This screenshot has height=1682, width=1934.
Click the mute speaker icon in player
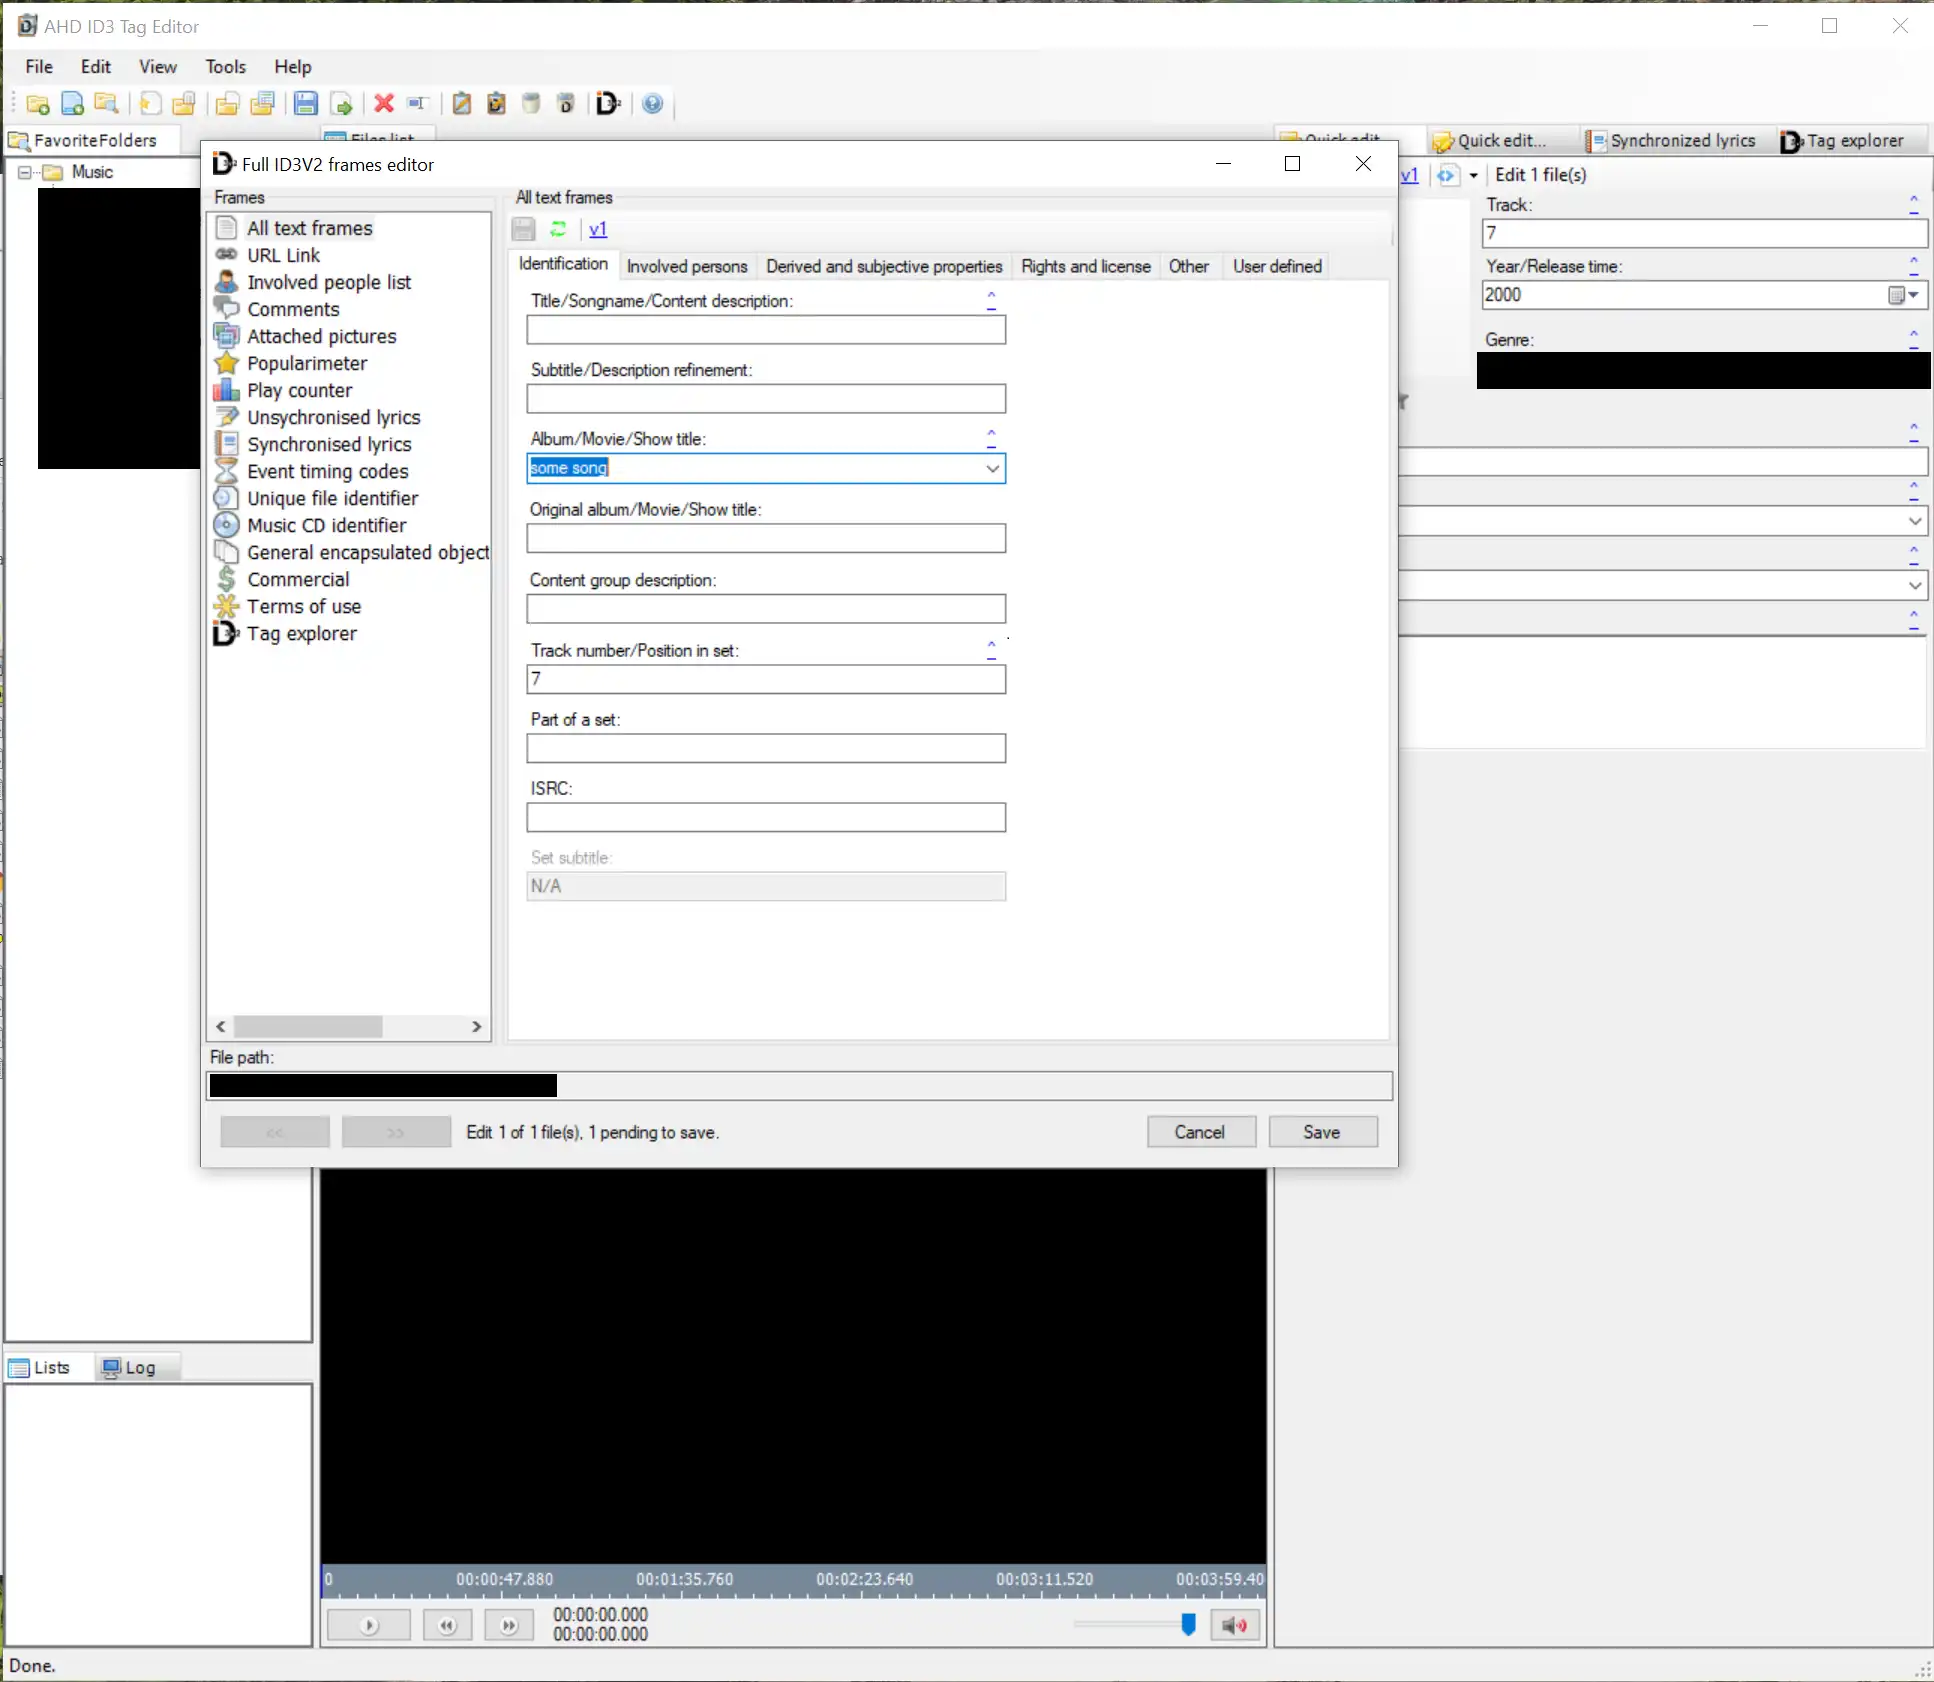(1234, 1625)
